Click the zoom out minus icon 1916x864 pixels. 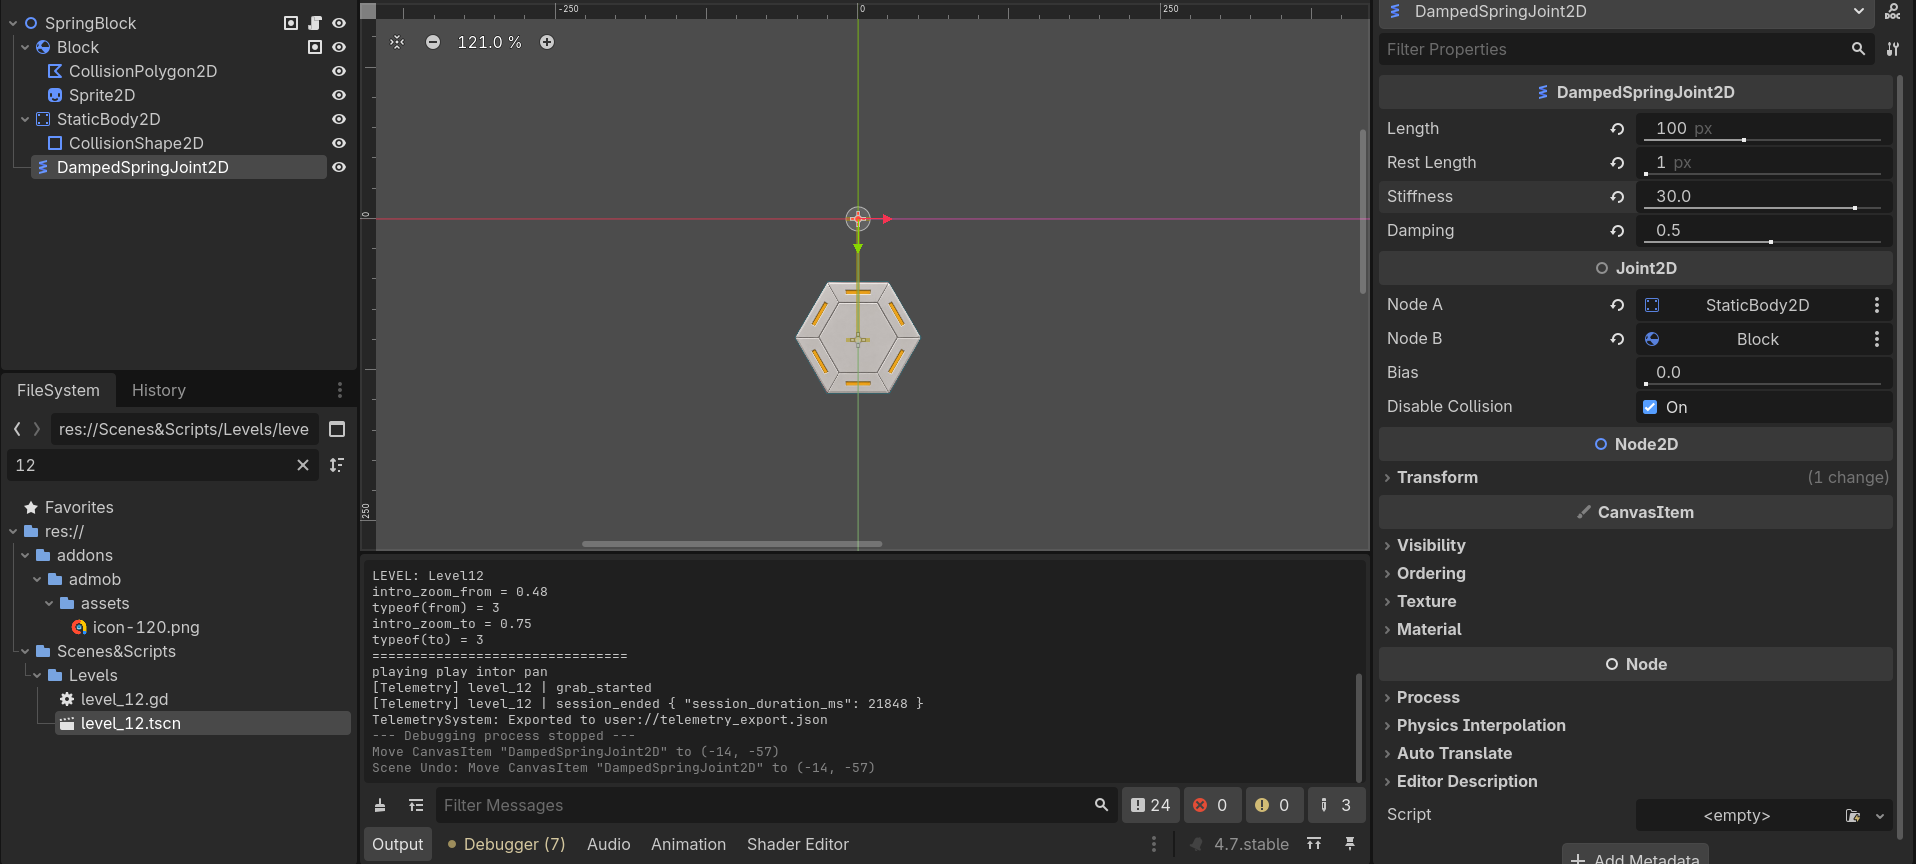pyautogui.click(x=433, y=42)
